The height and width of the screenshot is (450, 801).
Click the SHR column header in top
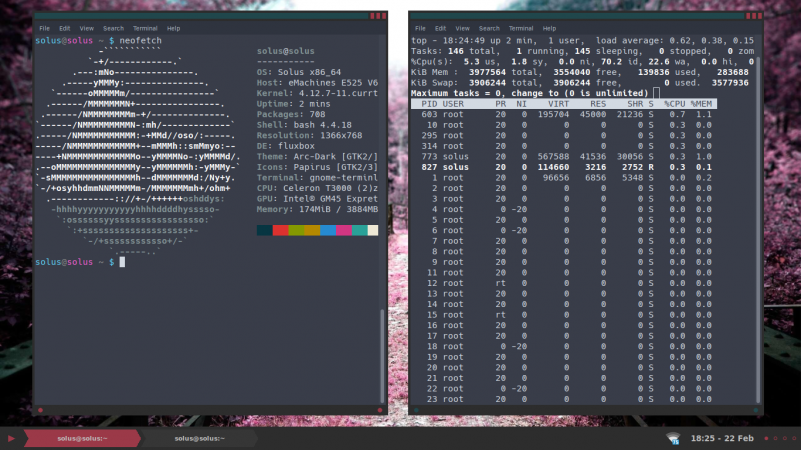pos(635,104)
